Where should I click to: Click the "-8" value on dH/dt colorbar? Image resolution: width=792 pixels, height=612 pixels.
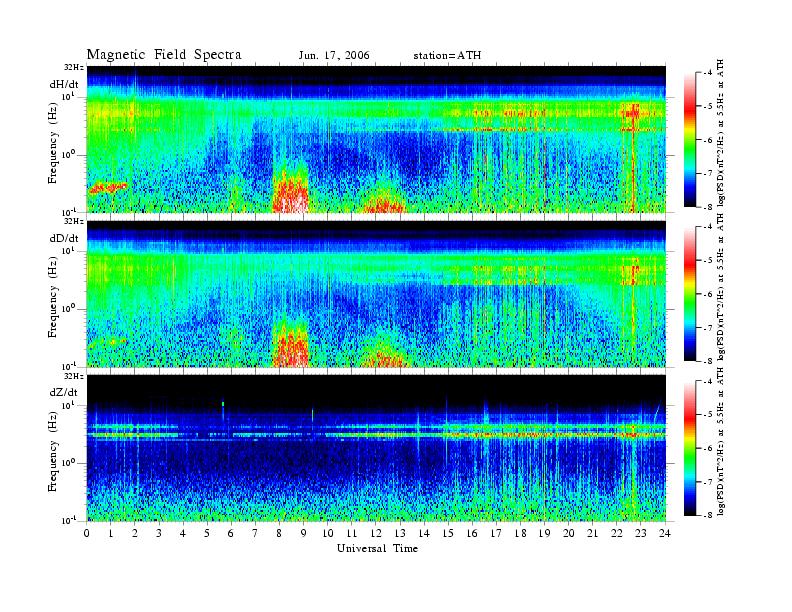pyautogui.click(x=708, y=207)
